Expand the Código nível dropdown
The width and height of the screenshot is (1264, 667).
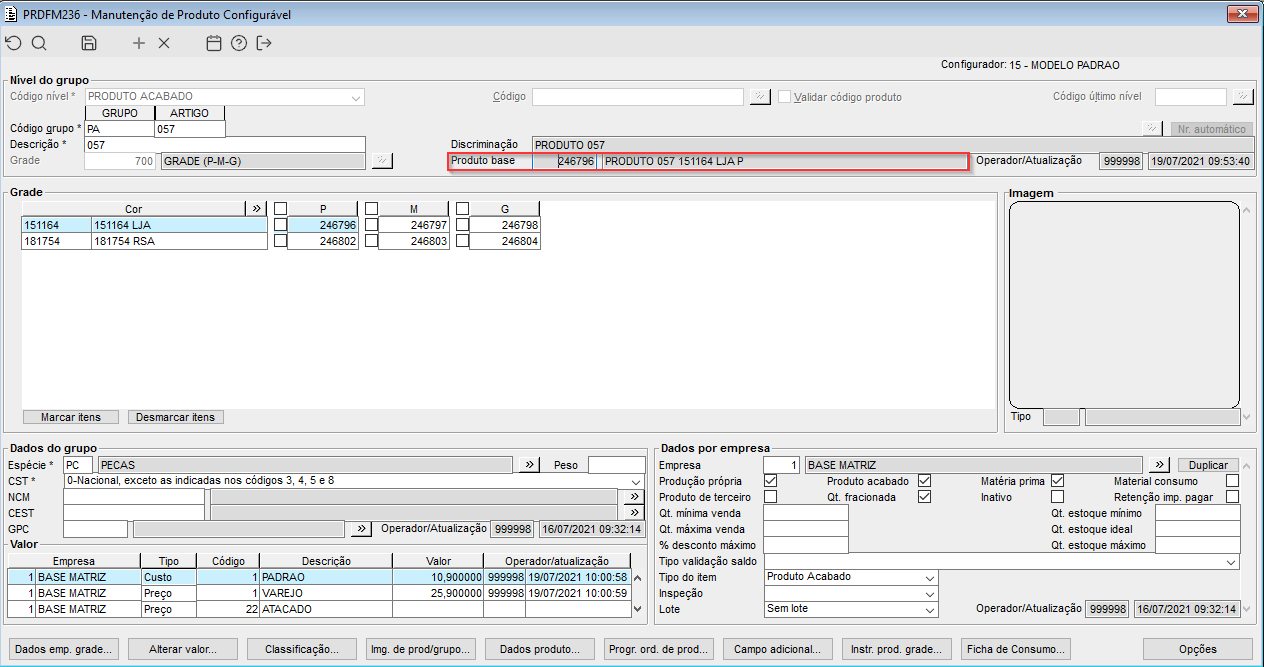point(356,97)
